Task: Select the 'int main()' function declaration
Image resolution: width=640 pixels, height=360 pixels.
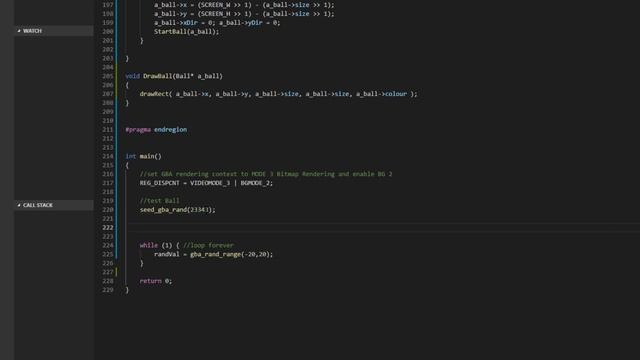Action: [144, 156]
